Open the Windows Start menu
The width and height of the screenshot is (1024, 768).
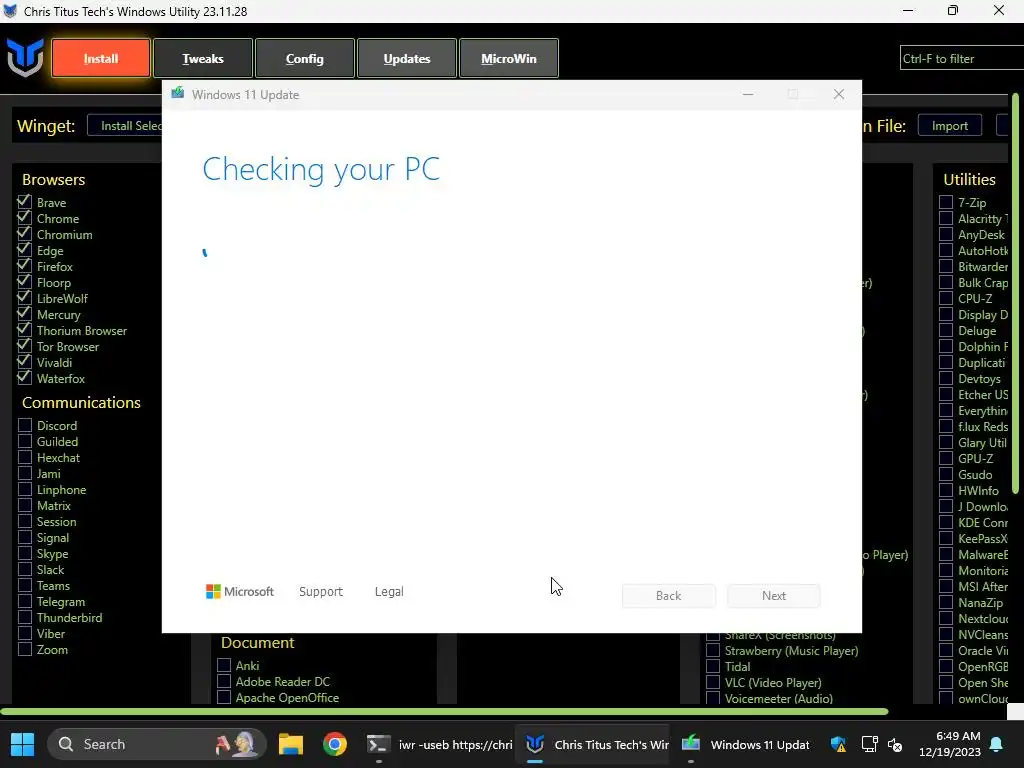click(22, 744)
